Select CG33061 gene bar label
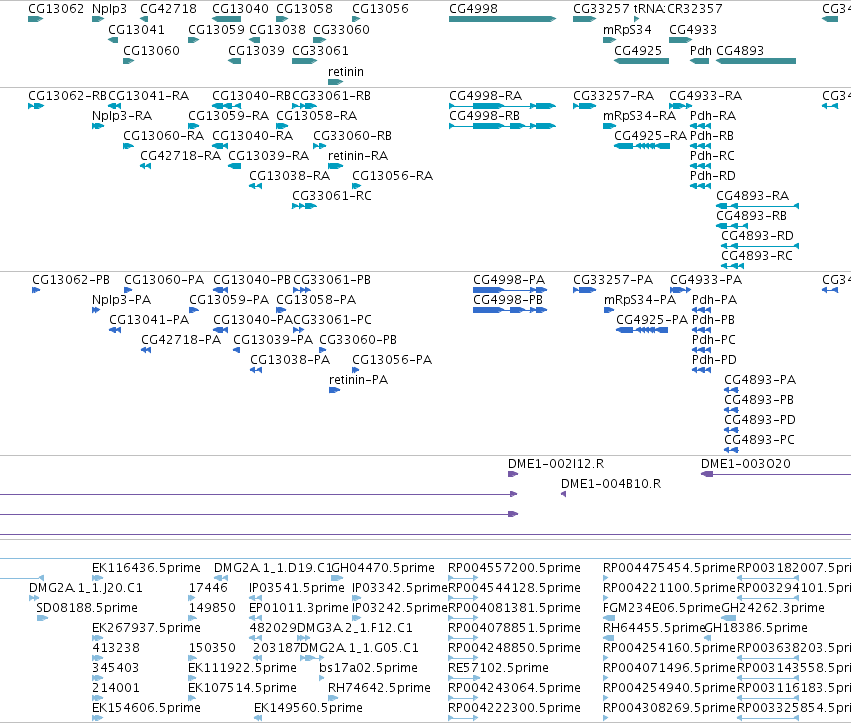This screenshot has height=723, width=851. click(320, 50)
